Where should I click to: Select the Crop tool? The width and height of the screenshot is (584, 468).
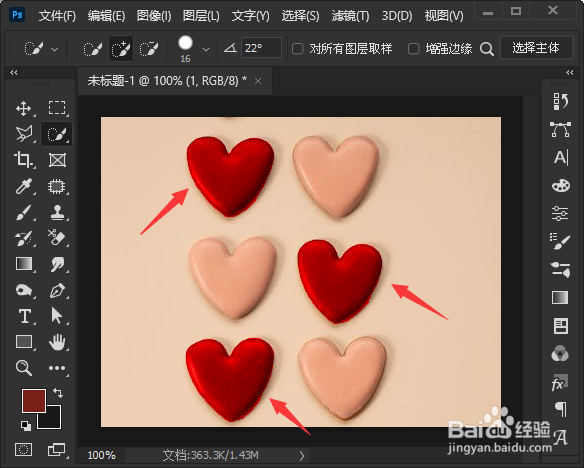pos(23,160)
